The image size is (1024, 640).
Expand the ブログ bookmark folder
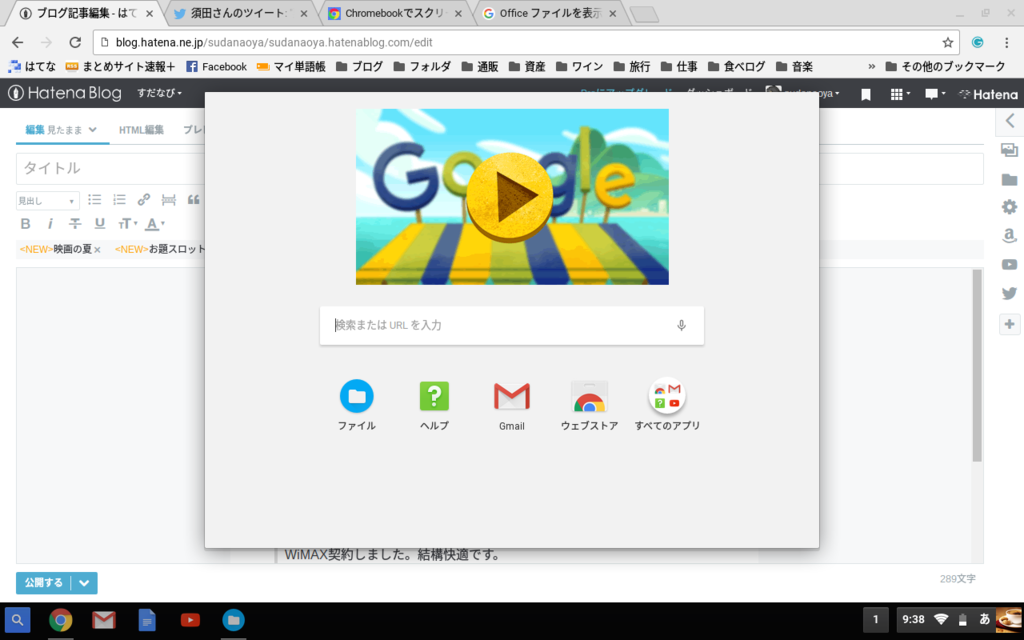point(360,67)
